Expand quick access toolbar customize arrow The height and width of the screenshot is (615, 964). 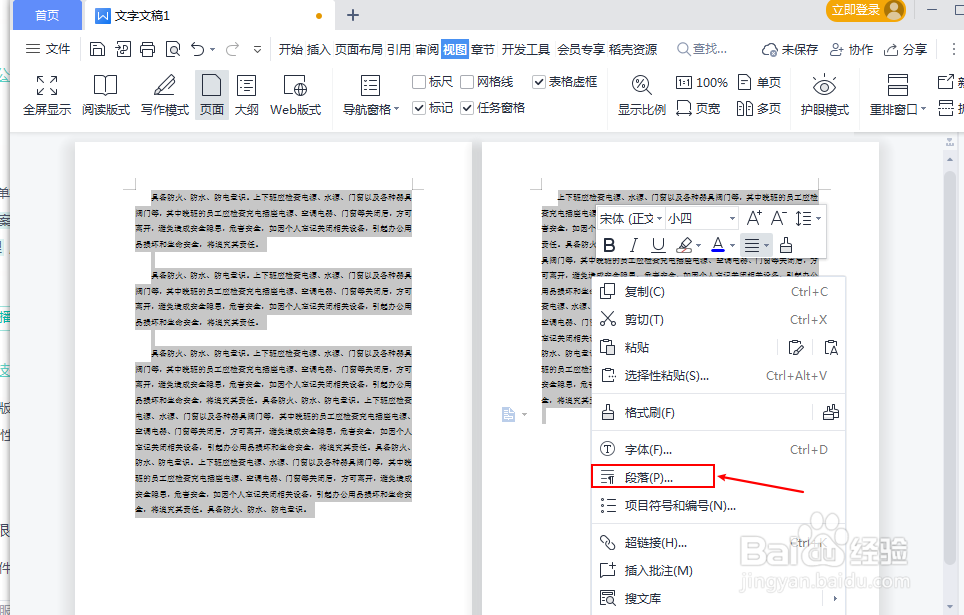click(258, 49)
